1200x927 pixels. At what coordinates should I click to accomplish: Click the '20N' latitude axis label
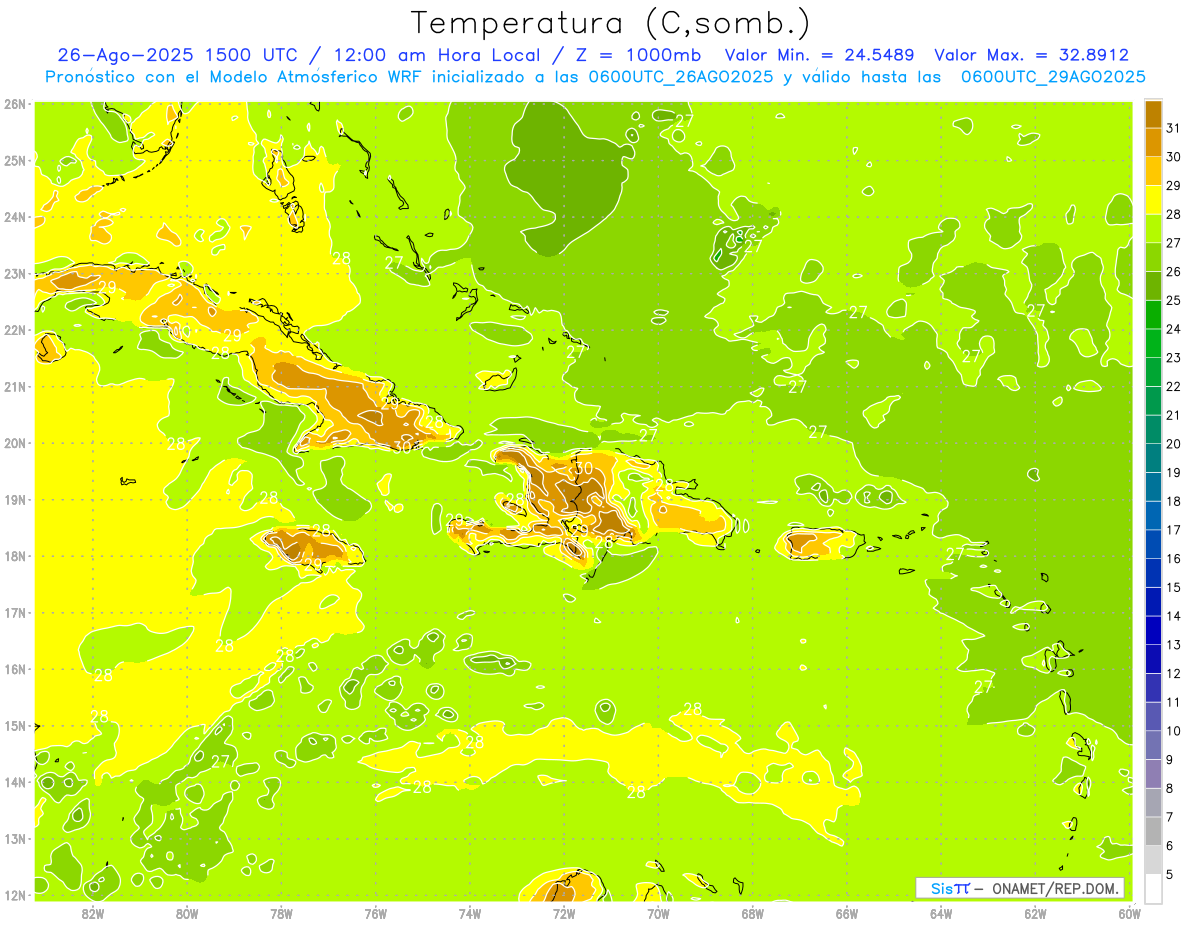pos(15,443)
